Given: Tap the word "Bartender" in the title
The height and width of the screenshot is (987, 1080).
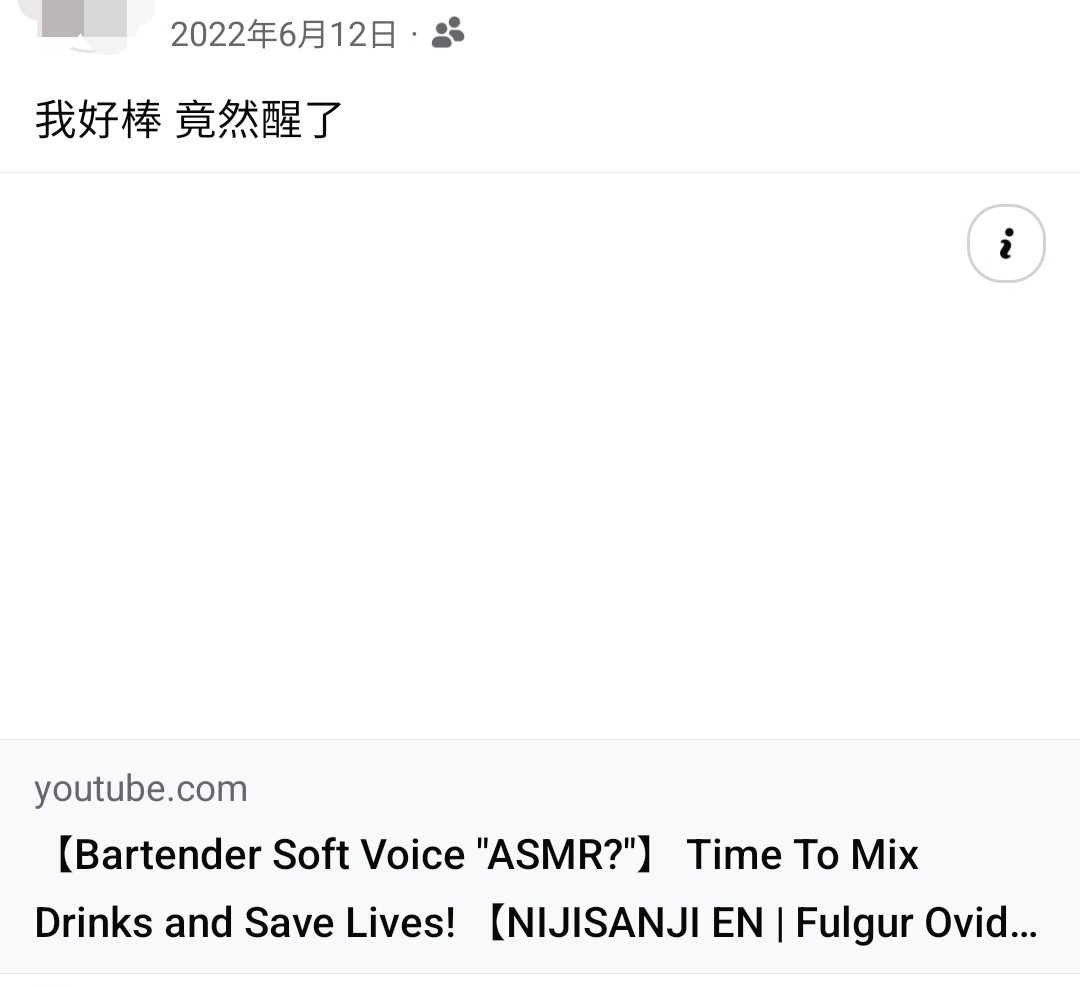Looking at the screenshot, I should 167,854.
